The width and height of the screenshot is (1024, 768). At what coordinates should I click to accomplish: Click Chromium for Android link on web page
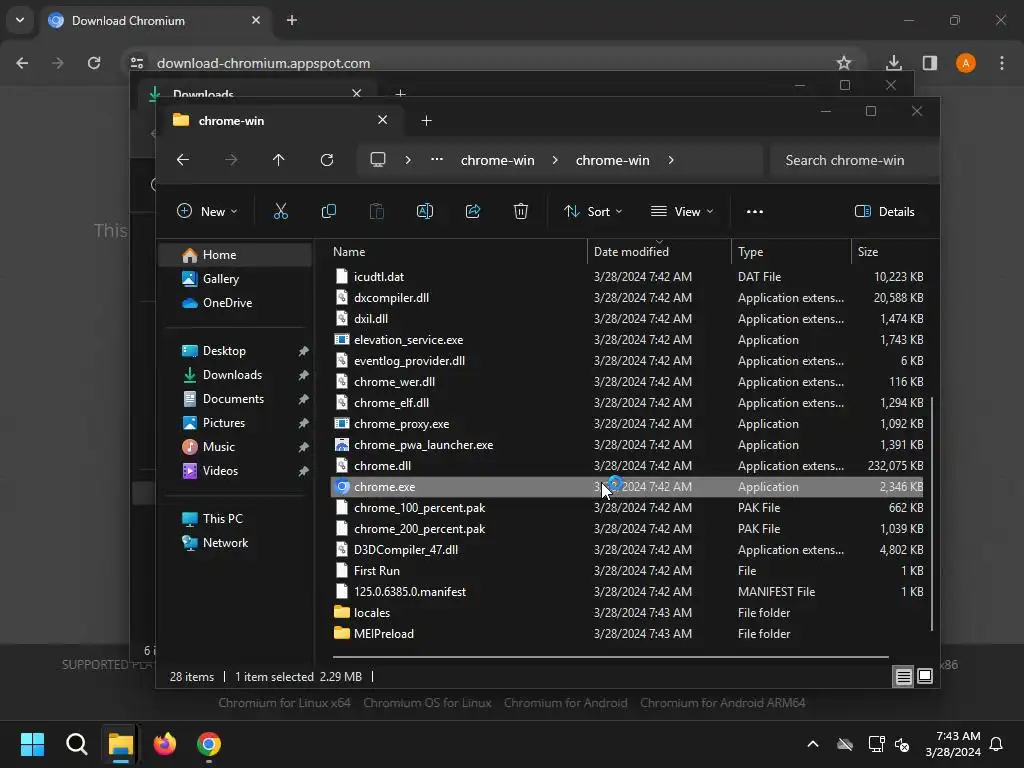(x=566, y=703)
